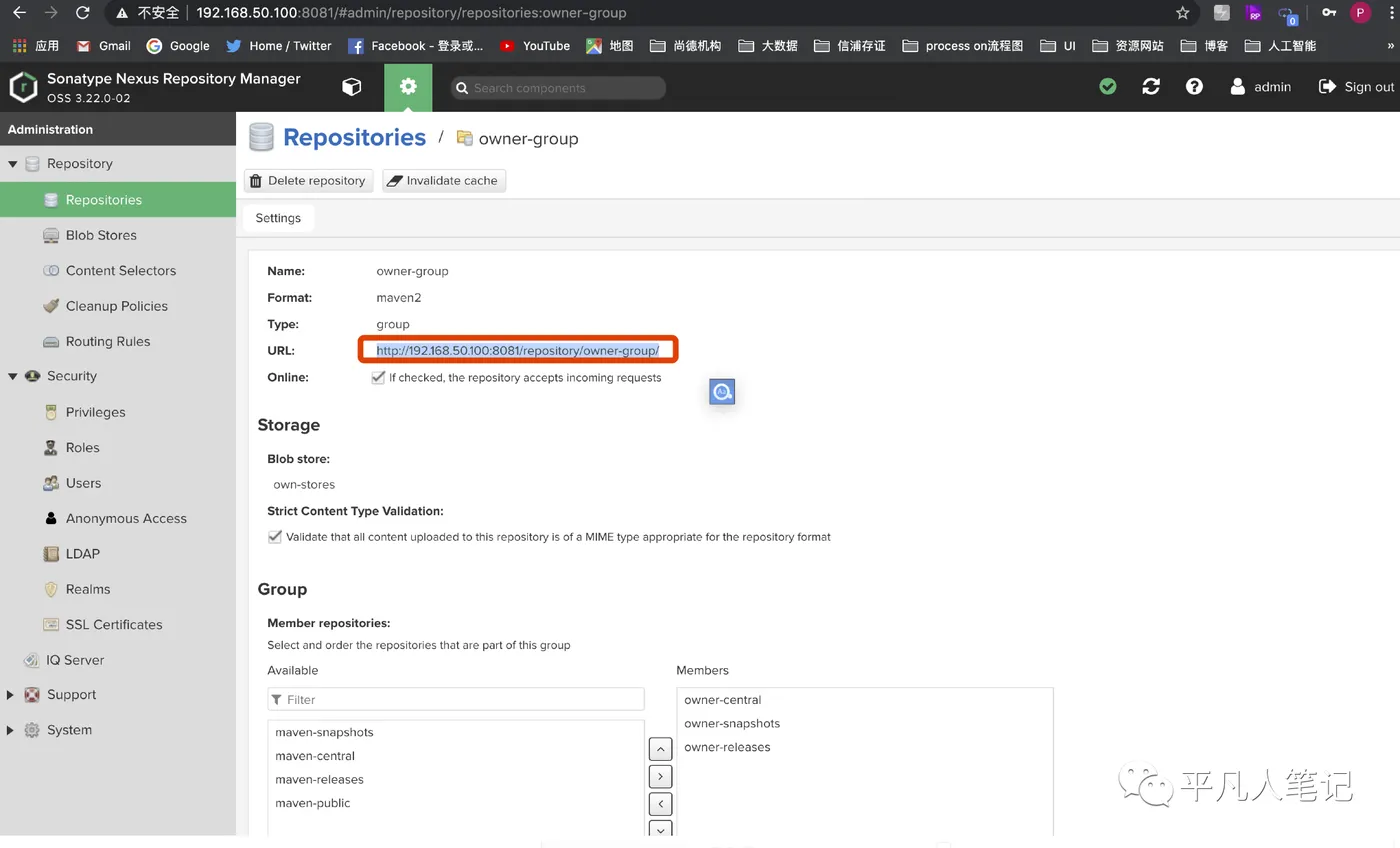The height and width of the screenshot is (848, 1400).
Task: Select maven-central in Available list
Action: click(x=456, y=757)
